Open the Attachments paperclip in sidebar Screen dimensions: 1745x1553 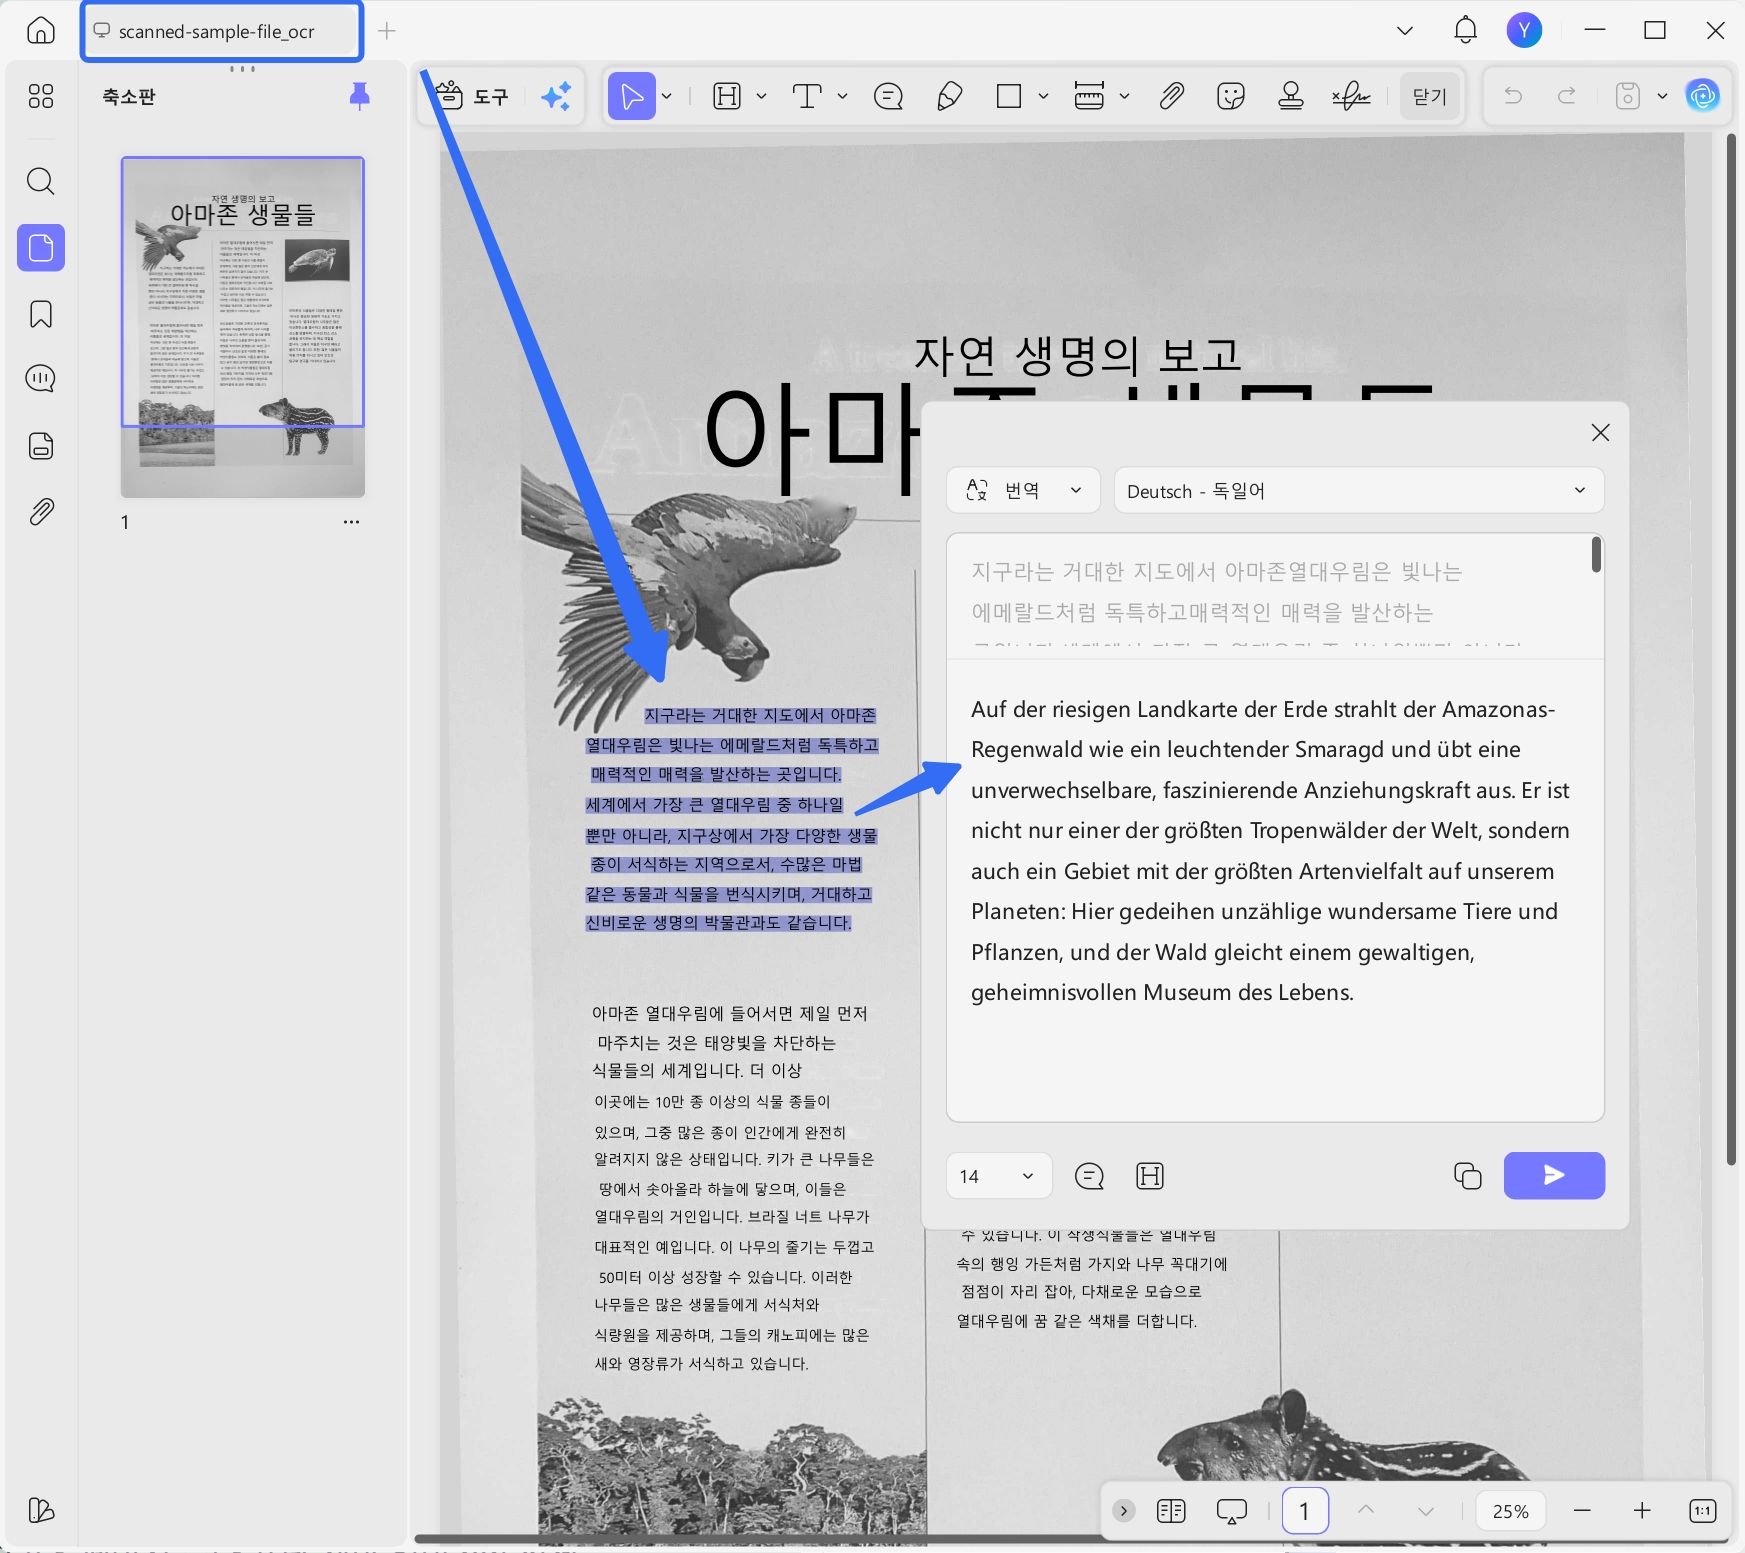[41, 512]
